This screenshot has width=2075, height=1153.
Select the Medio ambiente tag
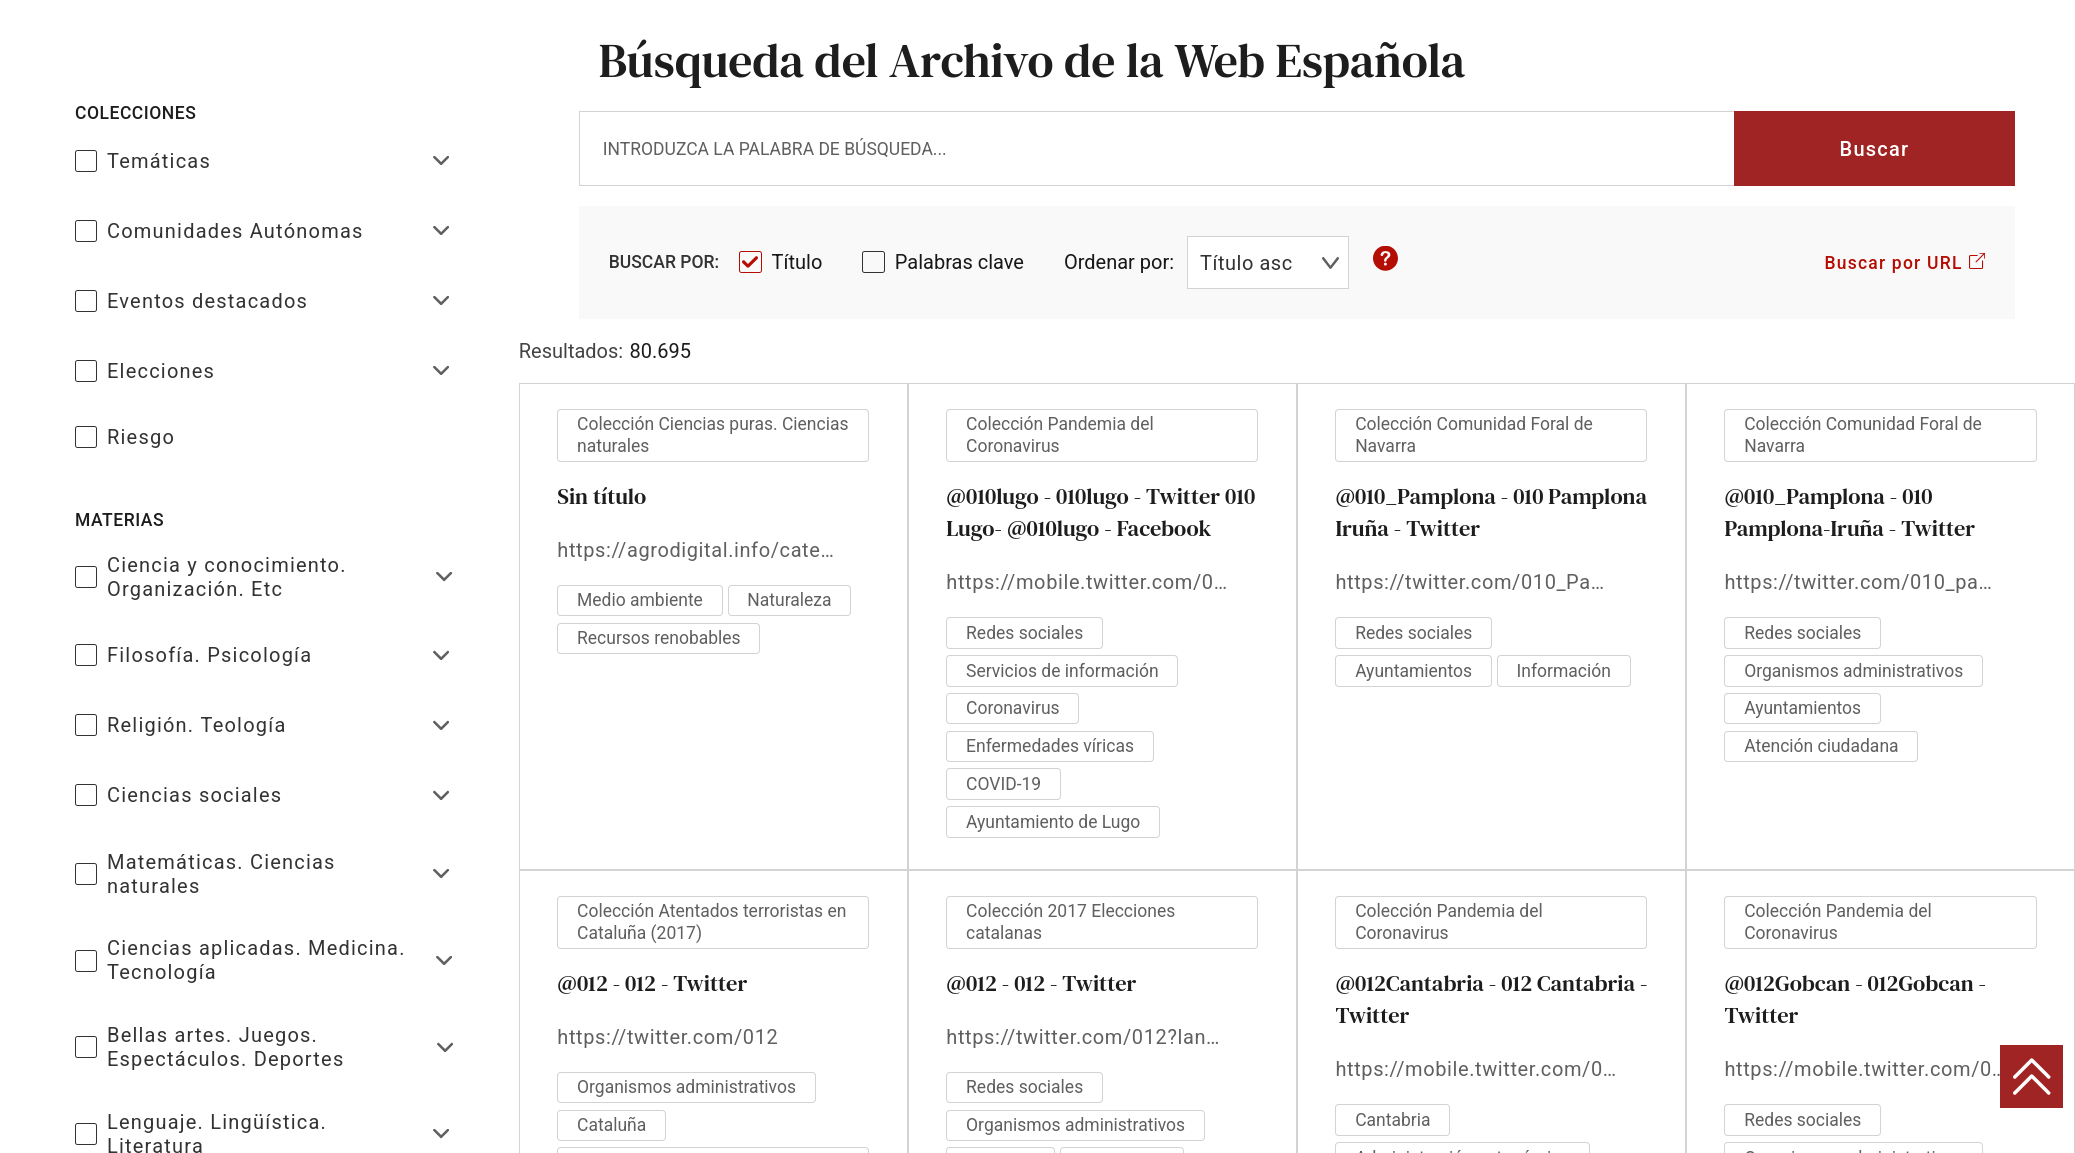tap(639, 600)
